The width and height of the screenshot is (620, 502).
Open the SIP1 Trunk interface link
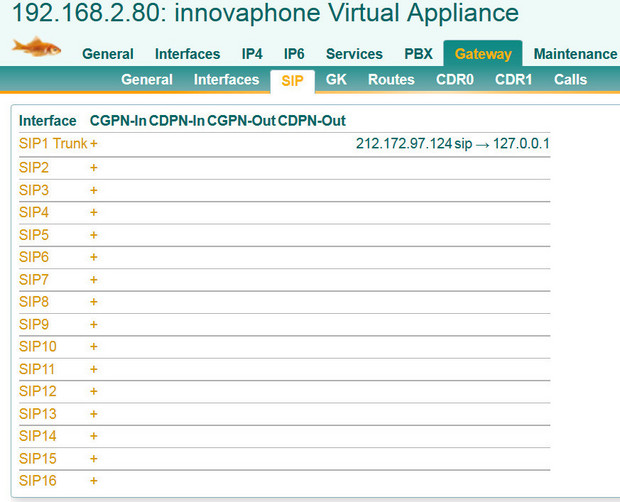tap(53, 144)
